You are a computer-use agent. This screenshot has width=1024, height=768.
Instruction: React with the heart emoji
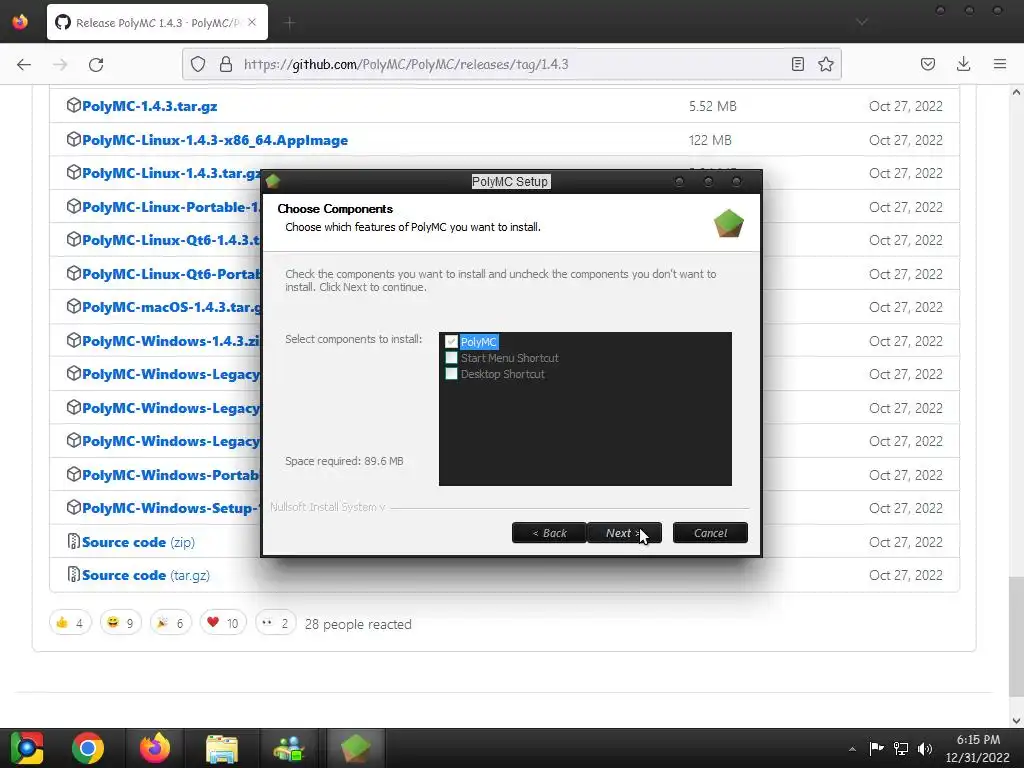point(223,623)
